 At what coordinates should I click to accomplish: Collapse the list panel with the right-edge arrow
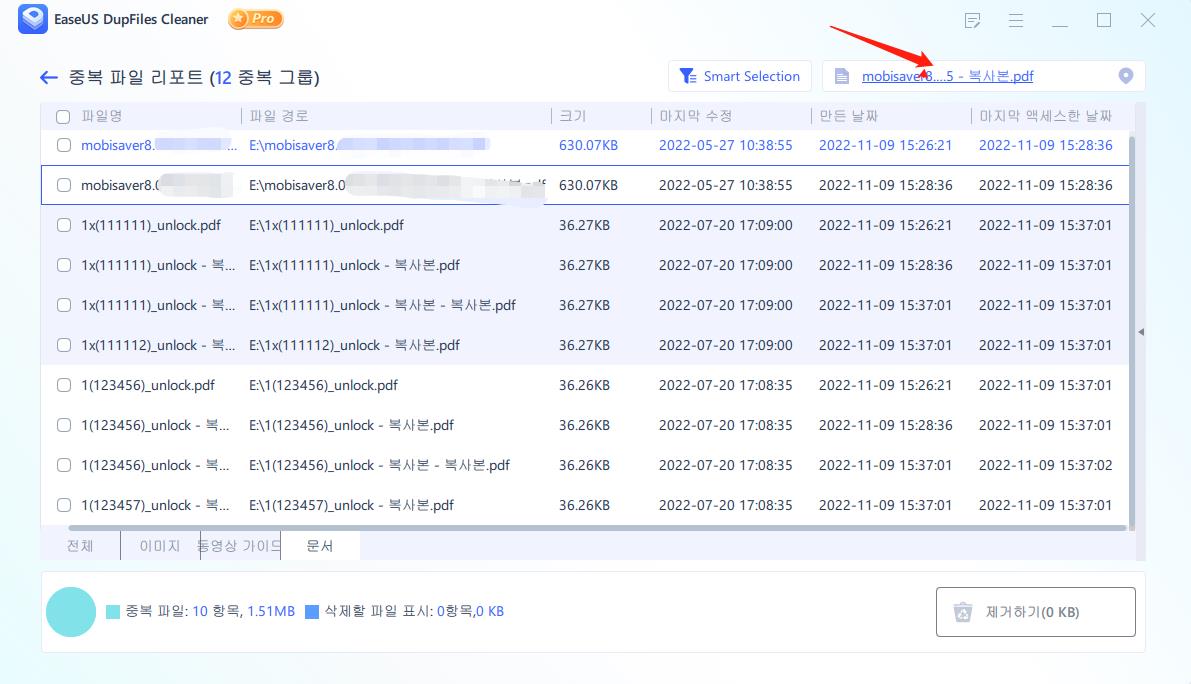1140,330
